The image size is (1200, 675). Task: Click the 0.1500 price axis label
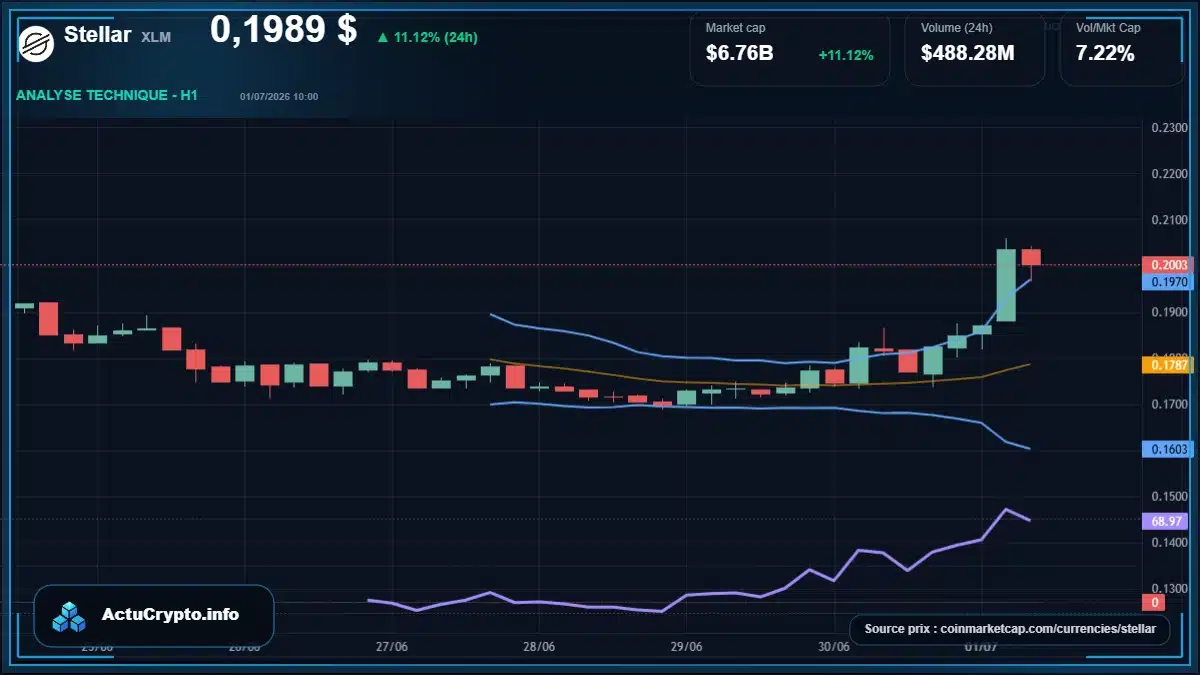pyautogui.click(x=1169, y=496)
